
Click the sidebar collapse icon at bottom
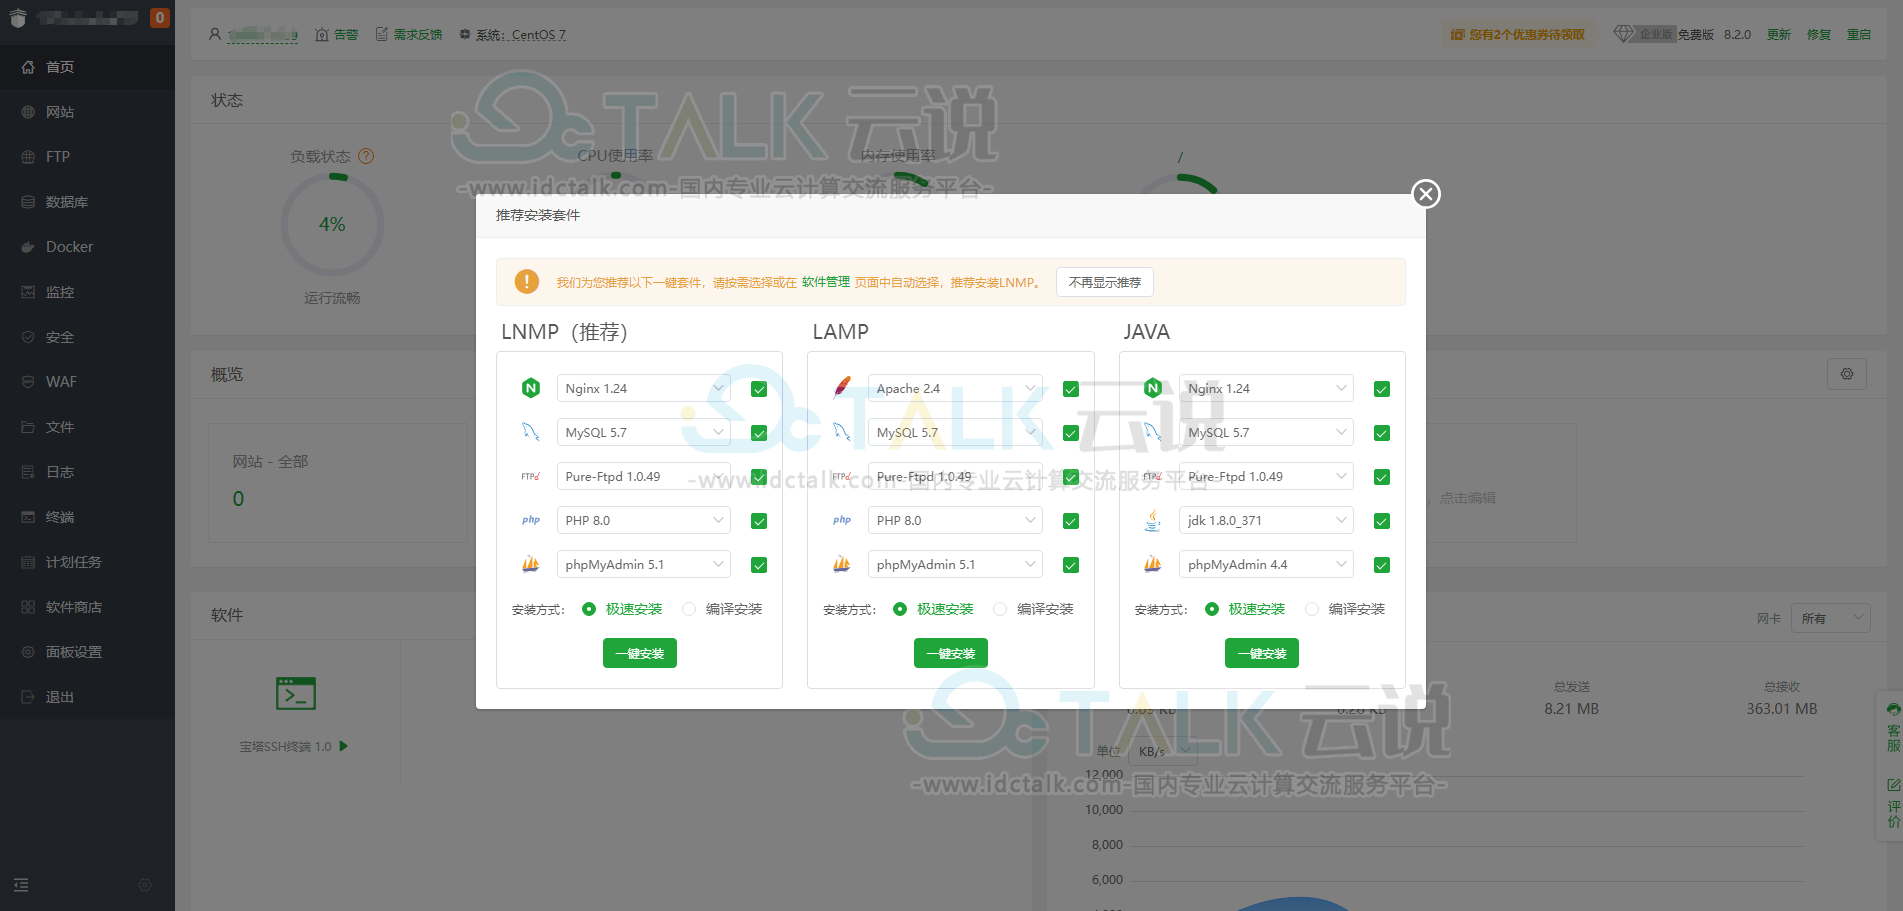point(21,885)
